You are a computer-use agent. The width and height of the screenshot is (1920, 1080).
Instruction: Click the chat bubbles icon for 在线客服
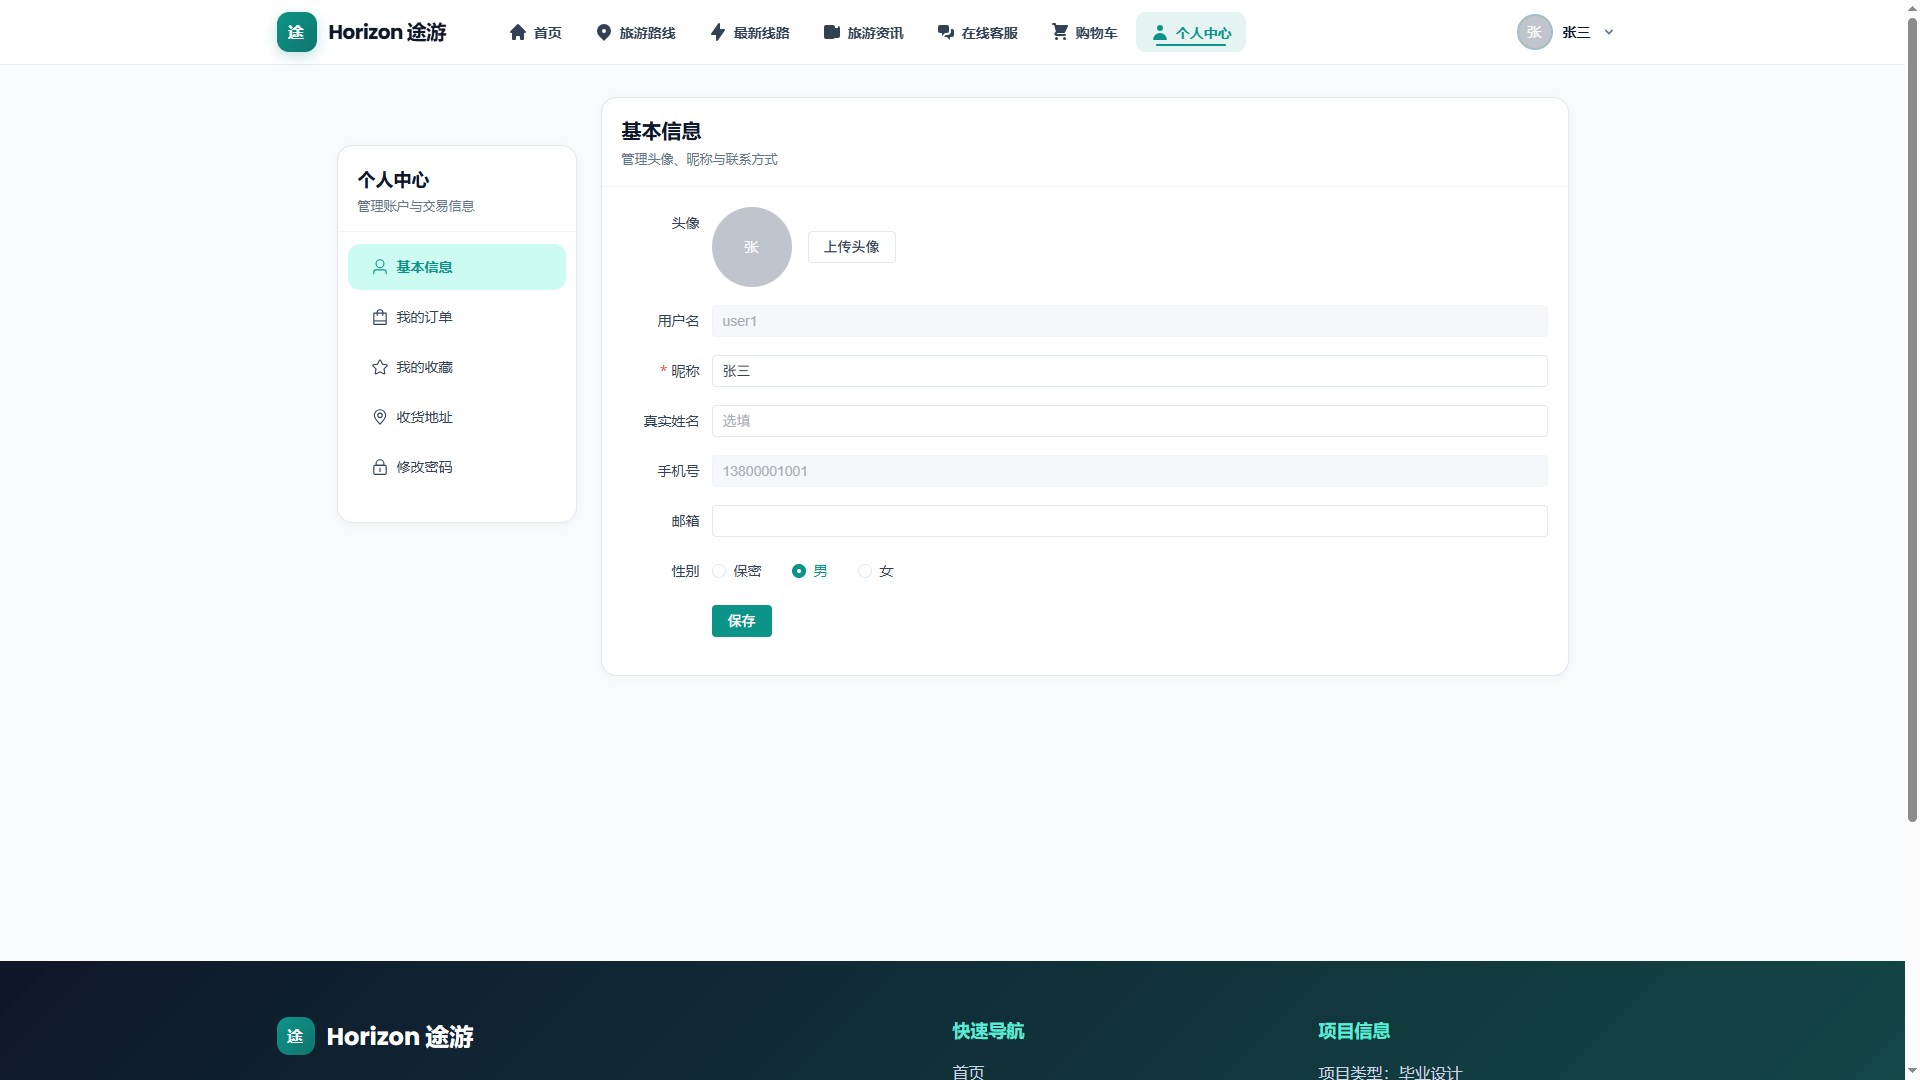tap(946, 32)
